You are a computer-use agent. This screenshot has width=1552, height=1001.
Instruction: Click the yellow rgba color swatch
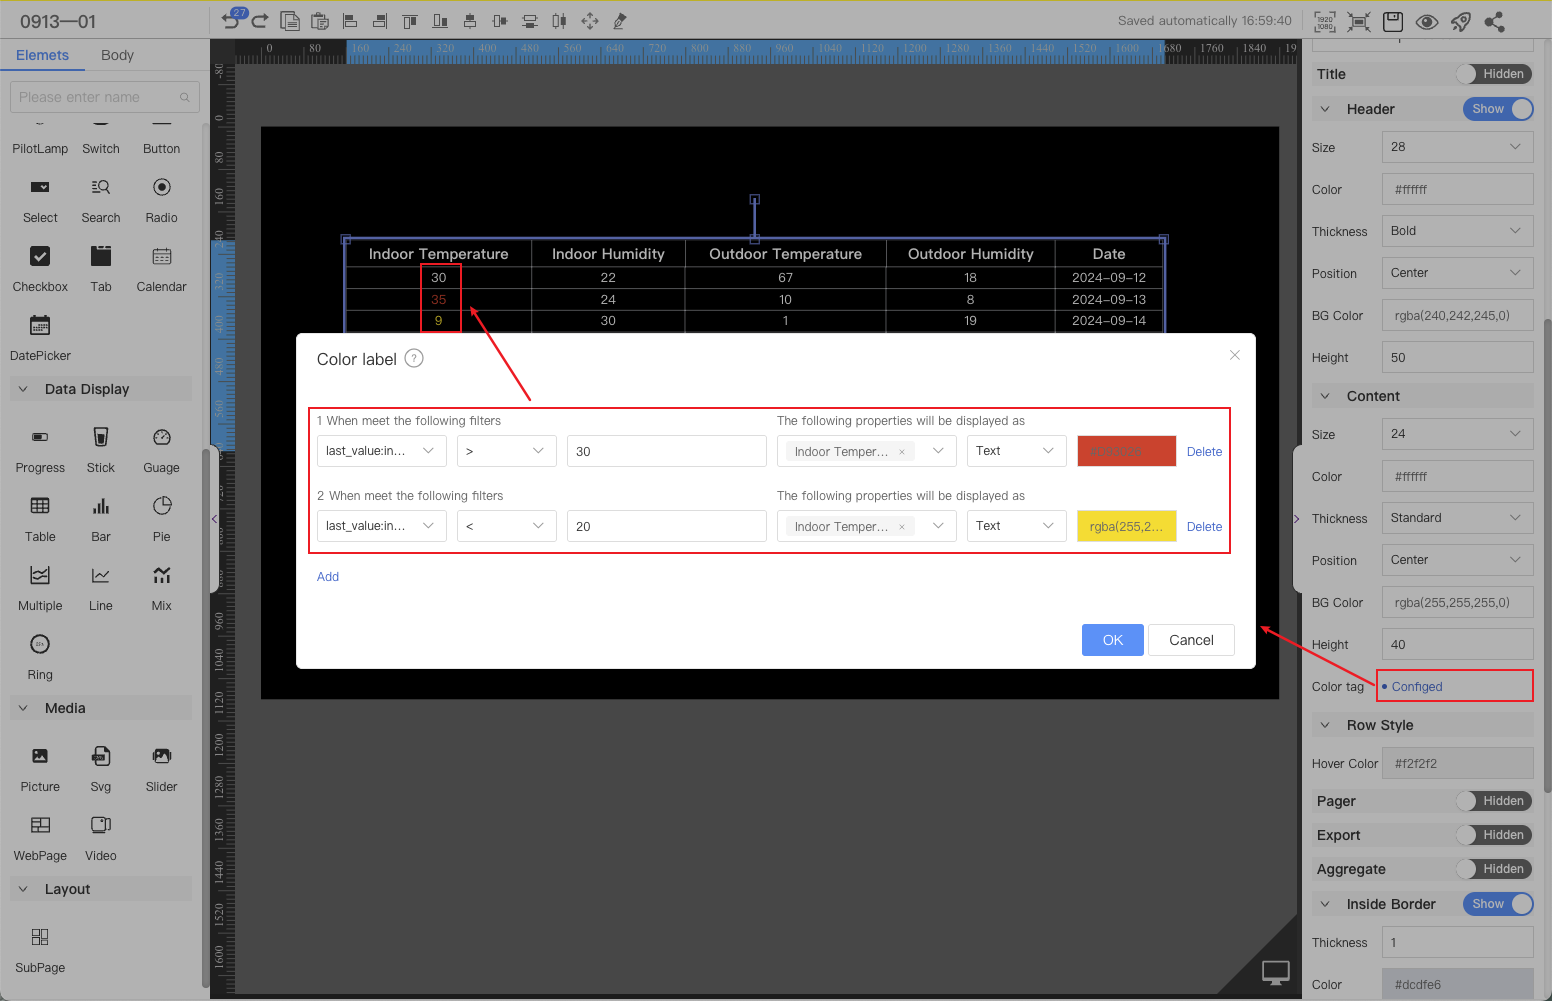tap(1126, 526)
